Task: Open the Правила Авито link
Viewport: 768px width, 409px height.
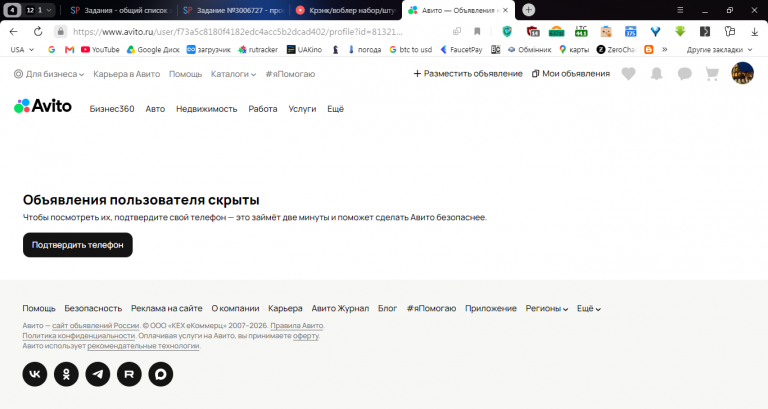Action: pyautogui.click(x=297, y=326)
